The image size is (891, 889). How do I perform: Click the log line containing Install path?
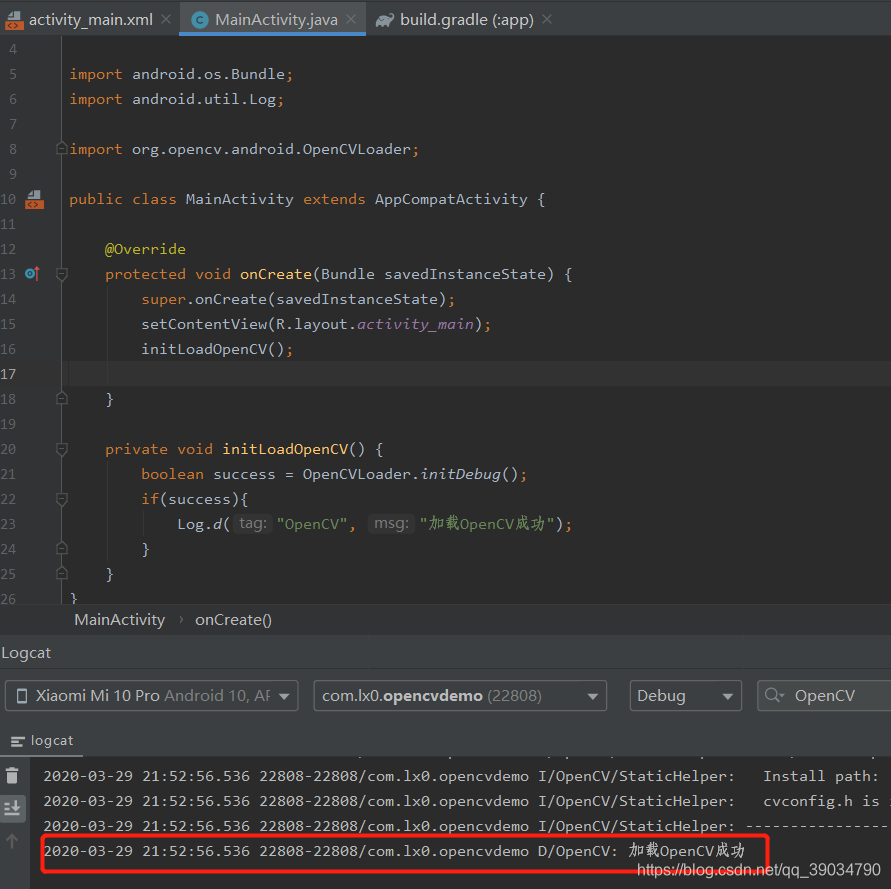coord(461,776)
